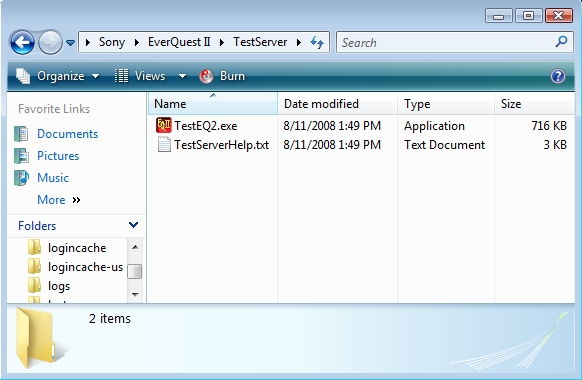Sort by the Type column header
Viewport: 582px width, 380px height.
pos(446,104)
